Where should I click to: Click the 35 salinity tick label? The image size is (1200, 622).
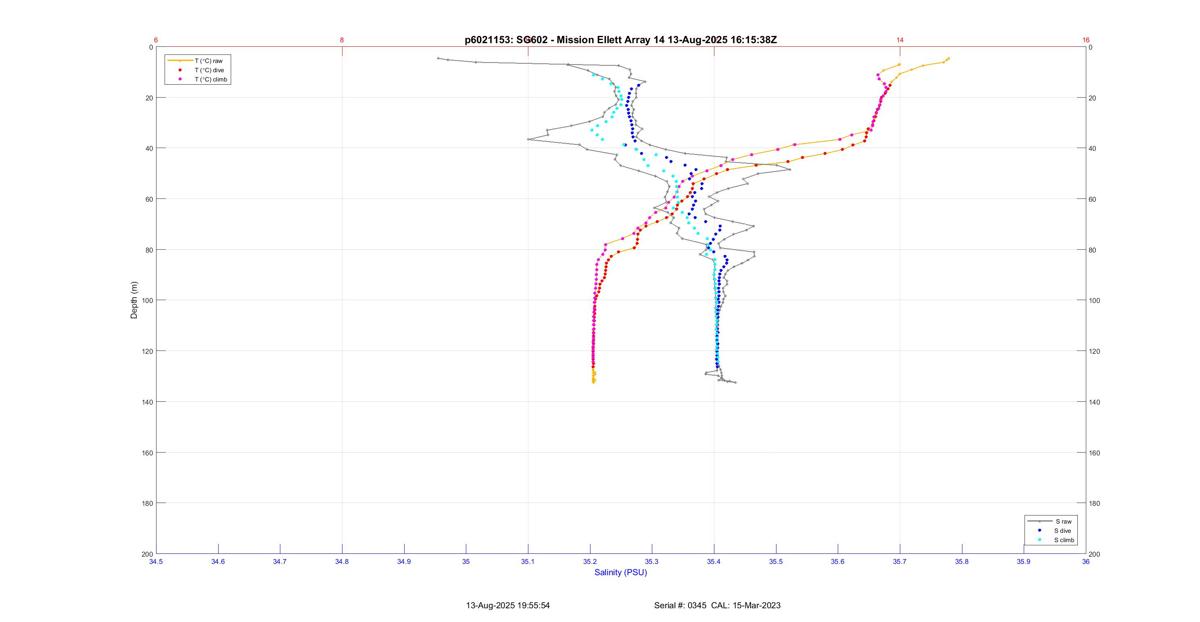466,562
